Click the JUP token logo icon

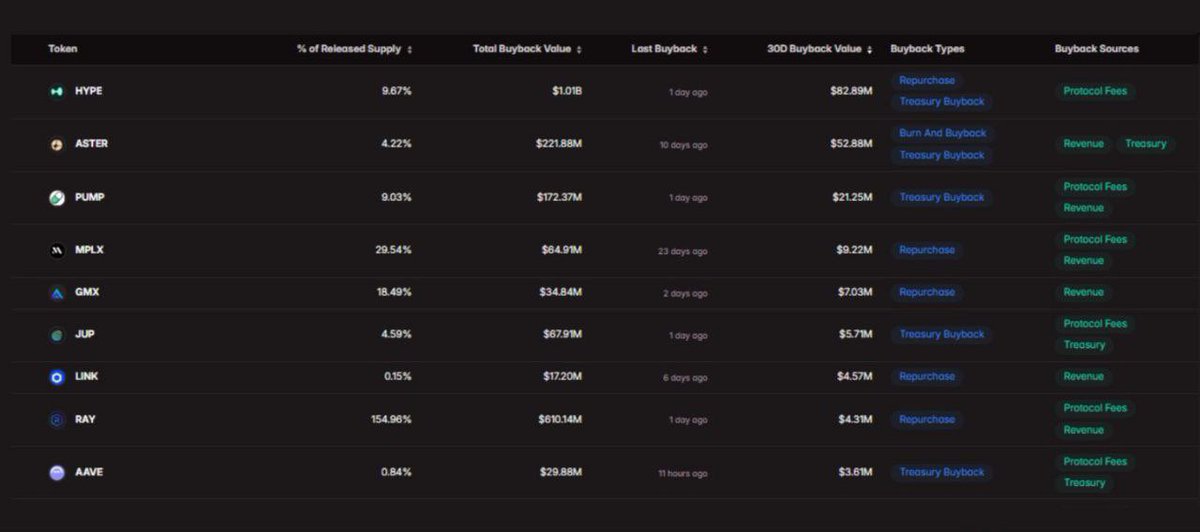57,335
